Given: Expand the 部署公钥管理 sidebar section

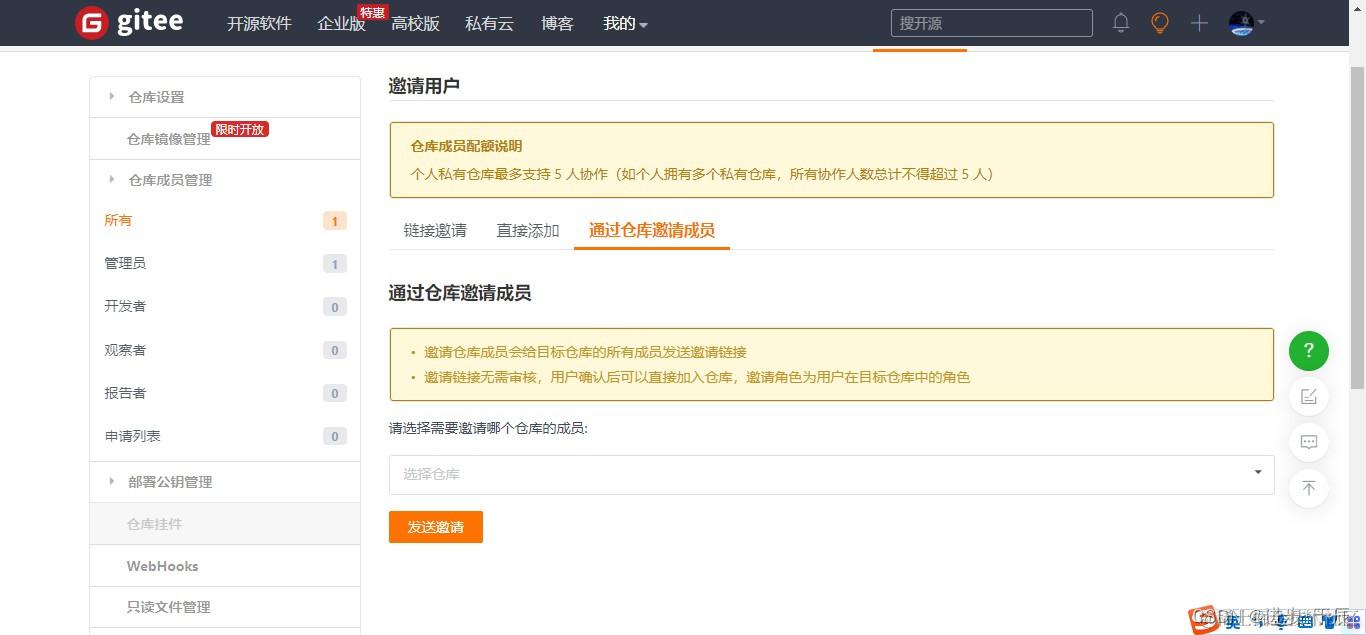Looking at the screenshot, I should pyautogui.click(x=170, y=481).
